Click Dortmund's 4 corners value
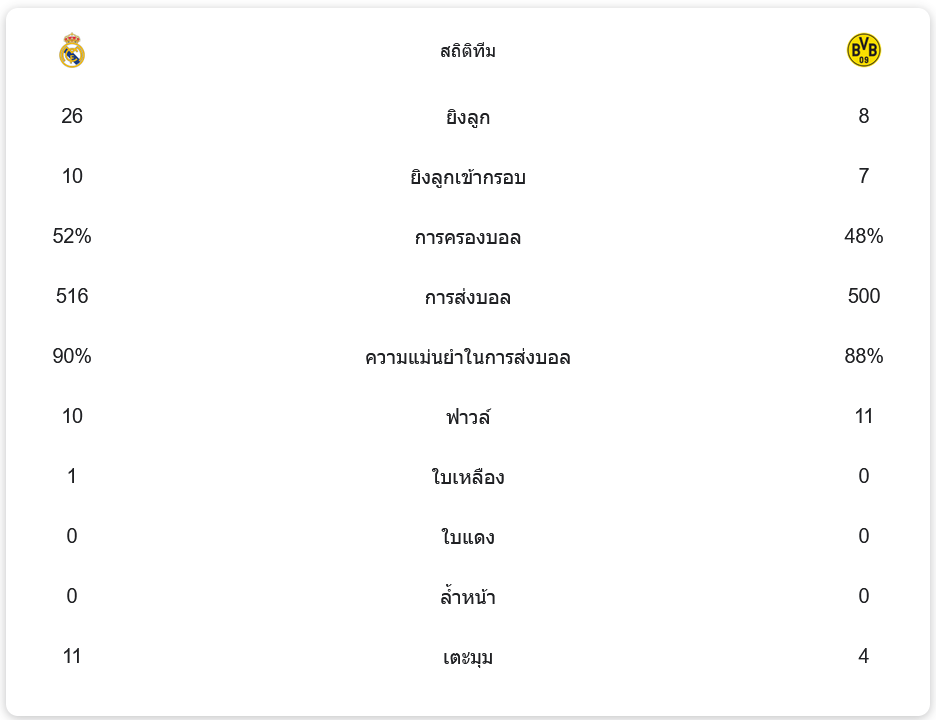This screenshot has width=936, height=720. 863,656
